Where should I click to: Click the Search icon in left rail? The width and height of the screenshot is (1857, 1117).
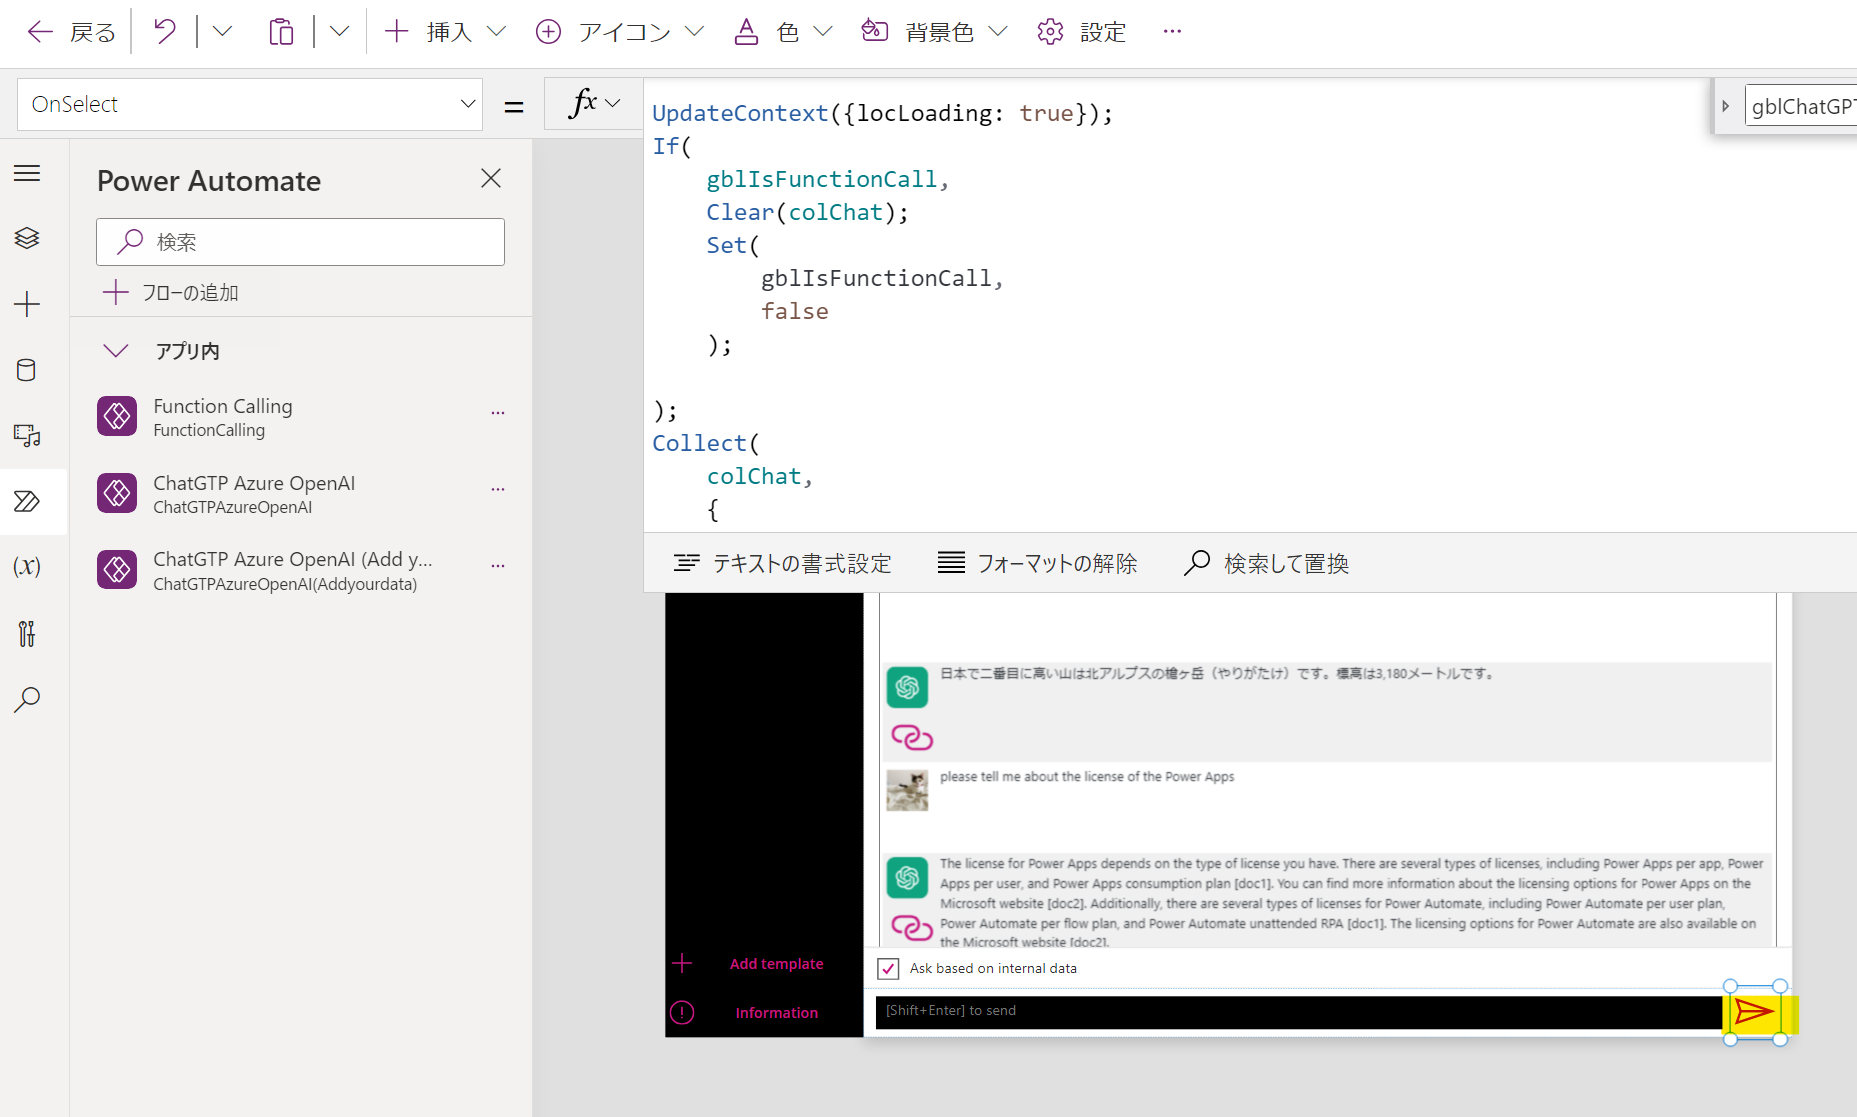[27, 699]
